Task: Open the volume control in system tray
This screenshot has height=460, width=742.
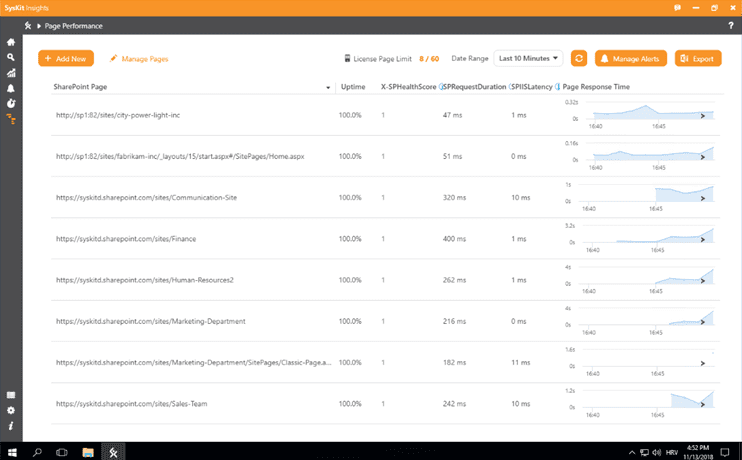Action: pyautogui.click(x=656, y=452)
